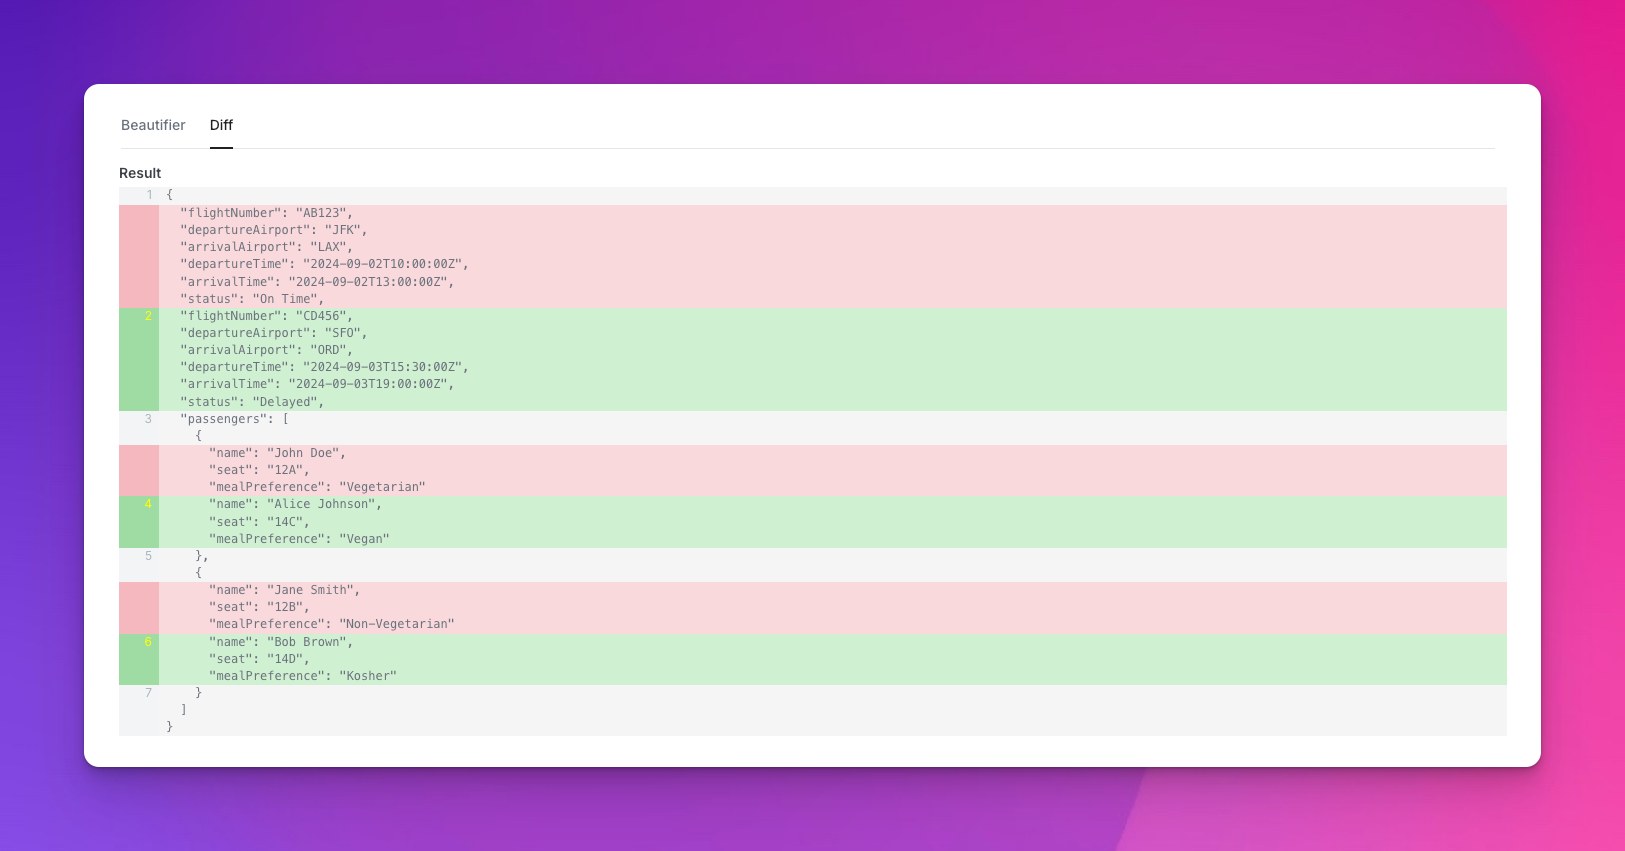The image size is (1625, 851).
Task: Click the added line "departureAirport": "SFO"
Action: pos(273,333)
